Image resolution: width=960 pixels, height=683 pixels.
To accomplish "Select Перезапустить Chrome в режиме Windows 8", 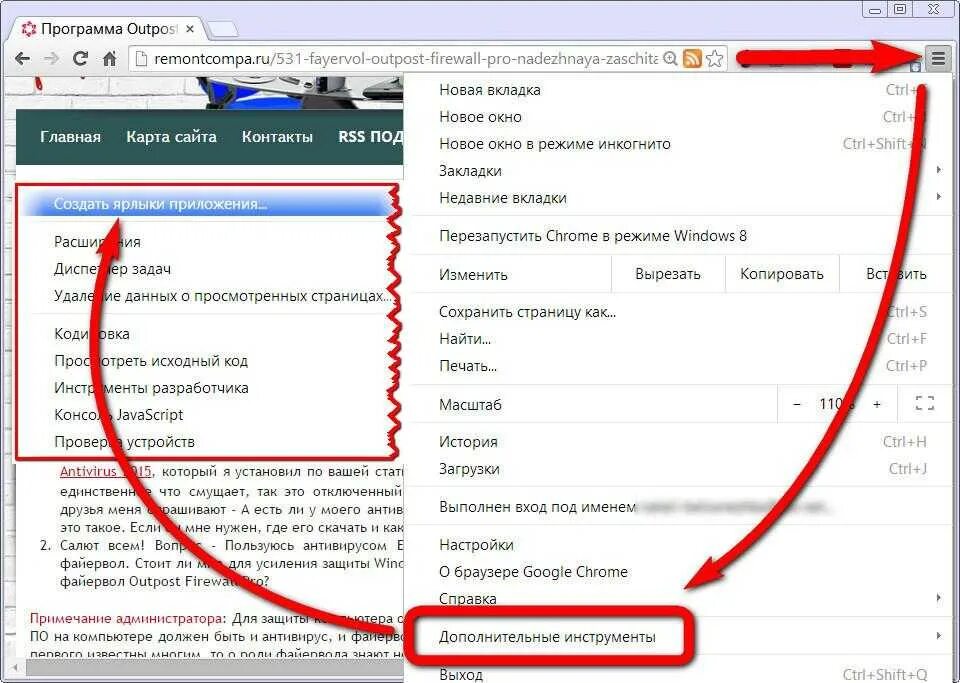I will tap(678, 236).
